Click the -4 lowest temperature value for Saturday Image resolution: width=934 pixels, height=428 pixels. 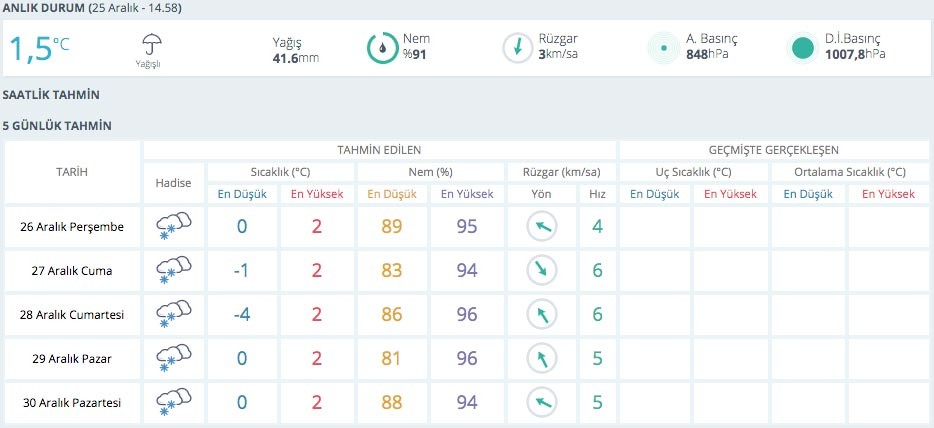pos(242,314)
